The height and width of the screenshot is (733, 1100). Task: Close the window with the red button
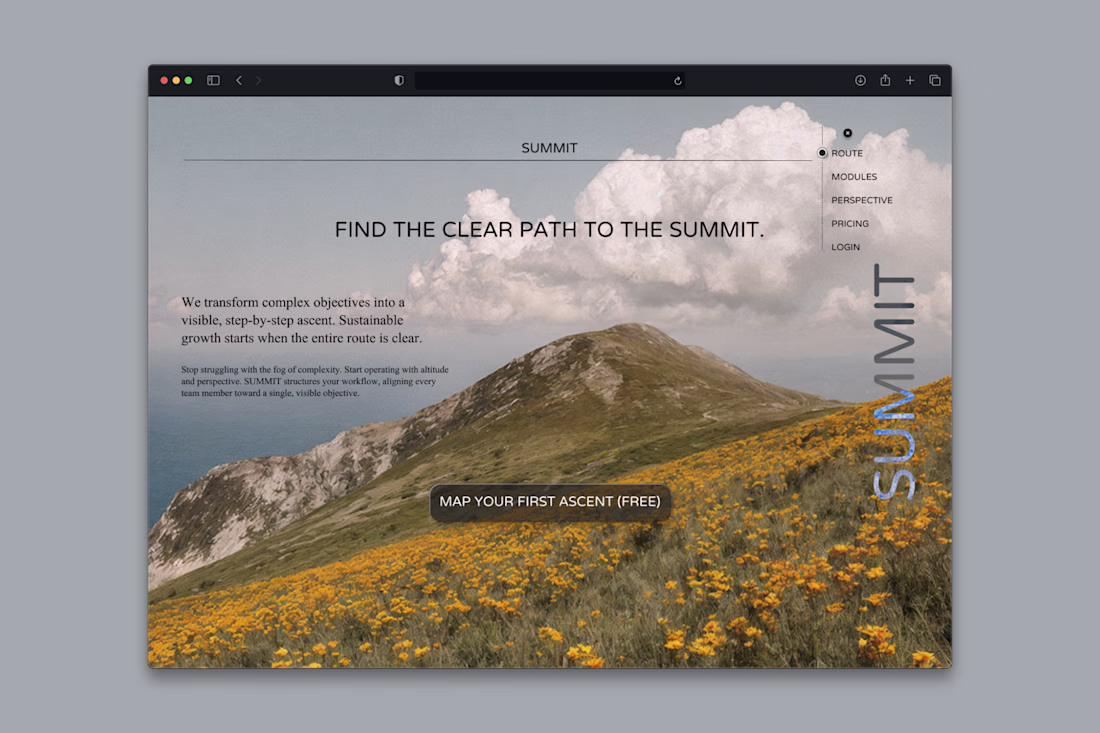point(164,81)
